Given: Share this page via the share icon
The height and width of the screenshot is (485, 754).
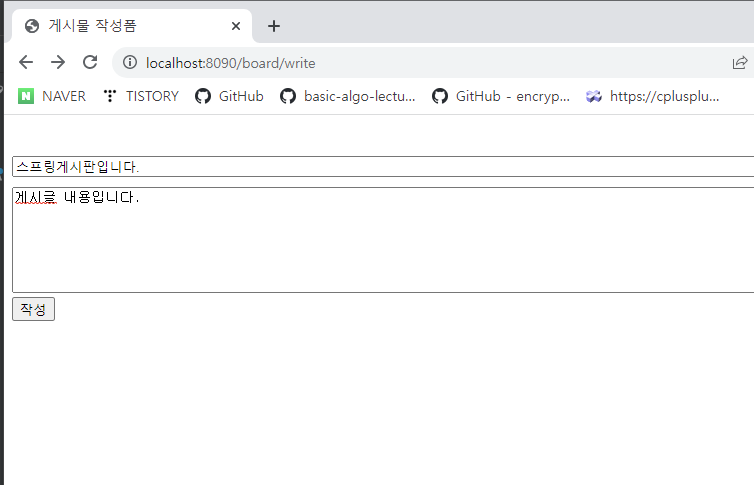Looking at the screenshot, I should tap(740, 63).
